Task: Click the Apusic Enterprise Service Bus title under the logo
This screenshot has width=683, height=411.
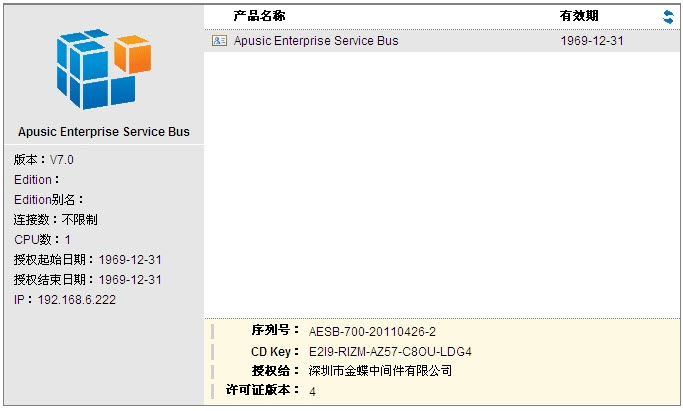Action: tap(104, 132)
